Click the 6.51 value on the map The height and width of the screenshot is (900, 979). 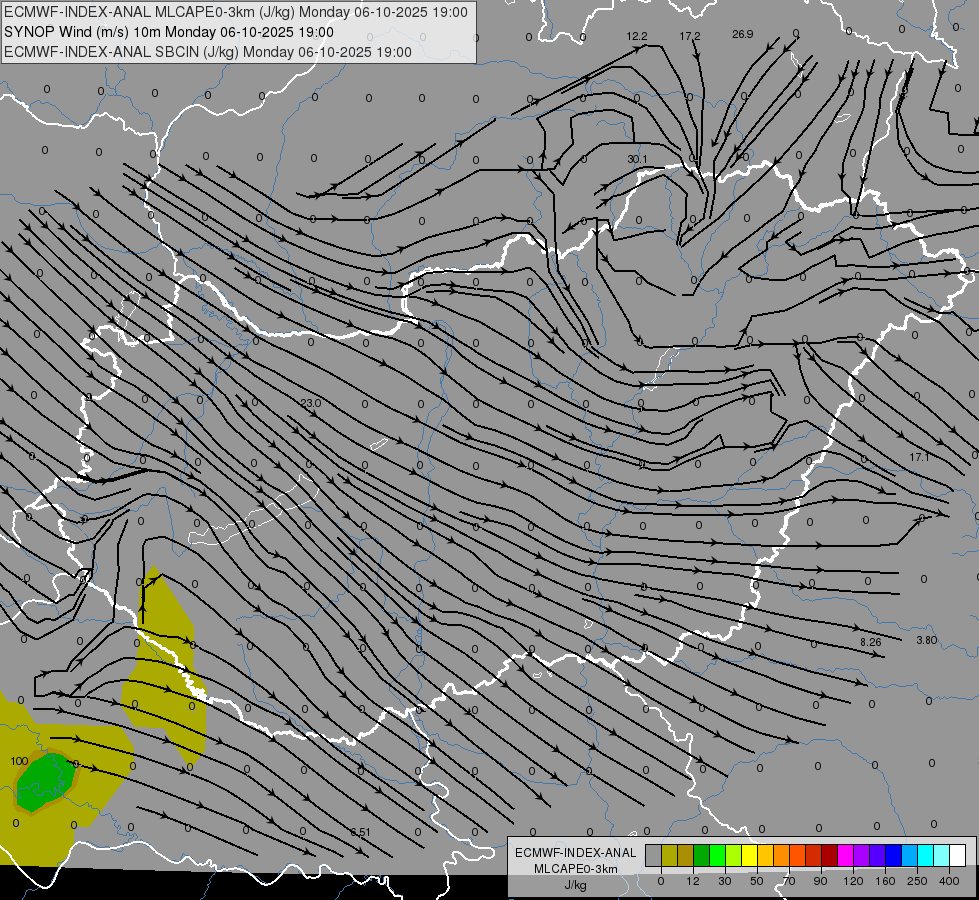[x=360, y=832]
